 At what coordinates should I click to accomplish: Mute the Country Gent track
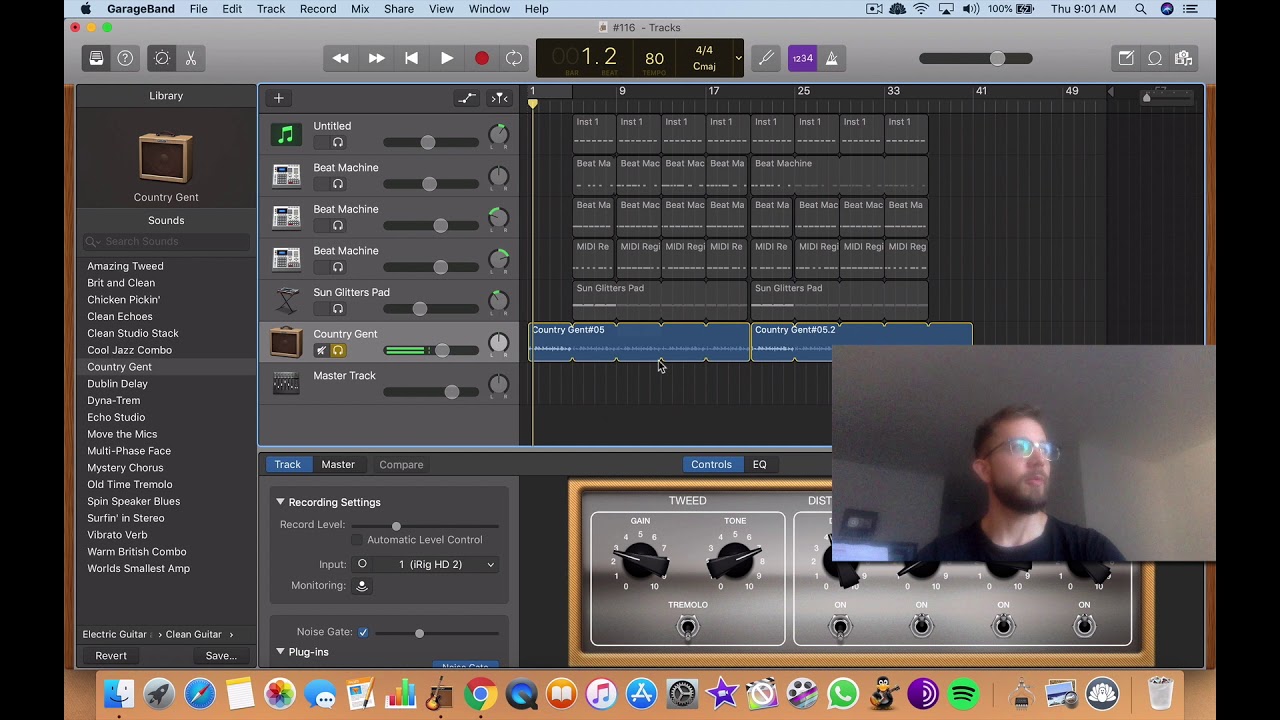click(321, 351)
